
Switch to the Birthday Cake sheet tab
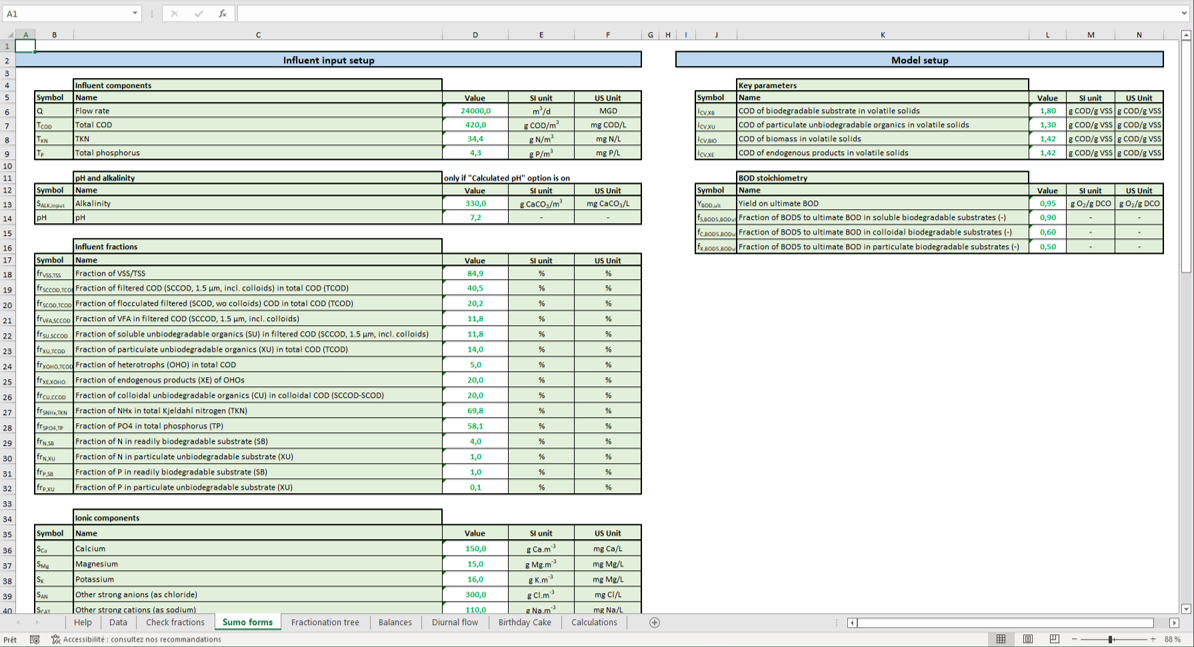524,622
